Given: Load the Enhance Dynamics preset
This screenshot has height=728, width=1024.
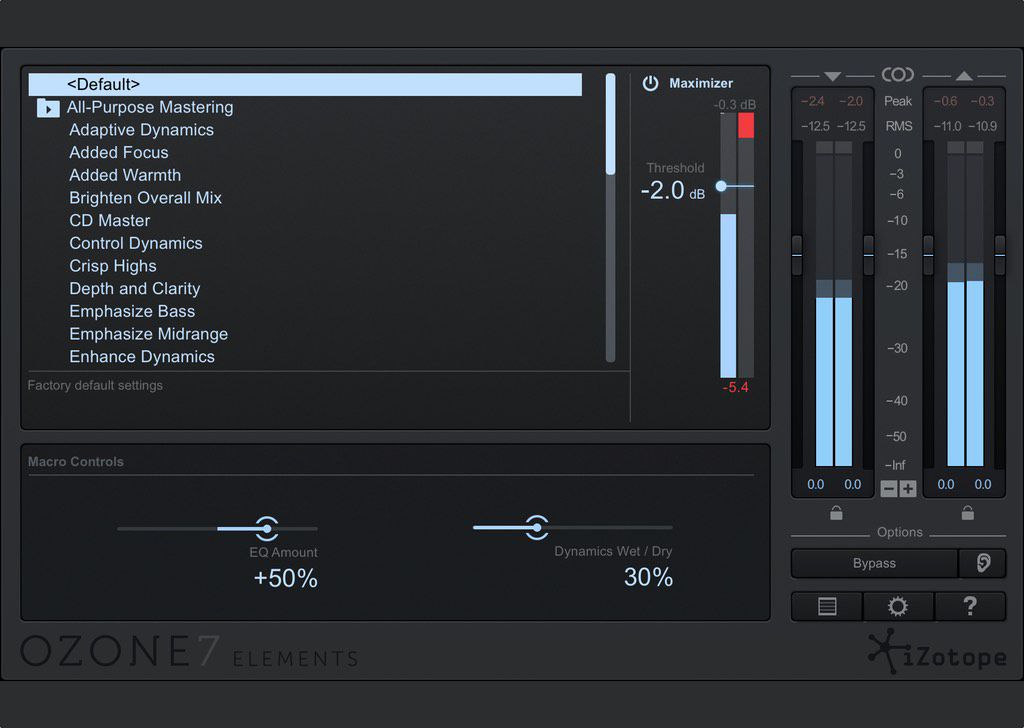Looking at the screenshot, I should click(142, 356).
